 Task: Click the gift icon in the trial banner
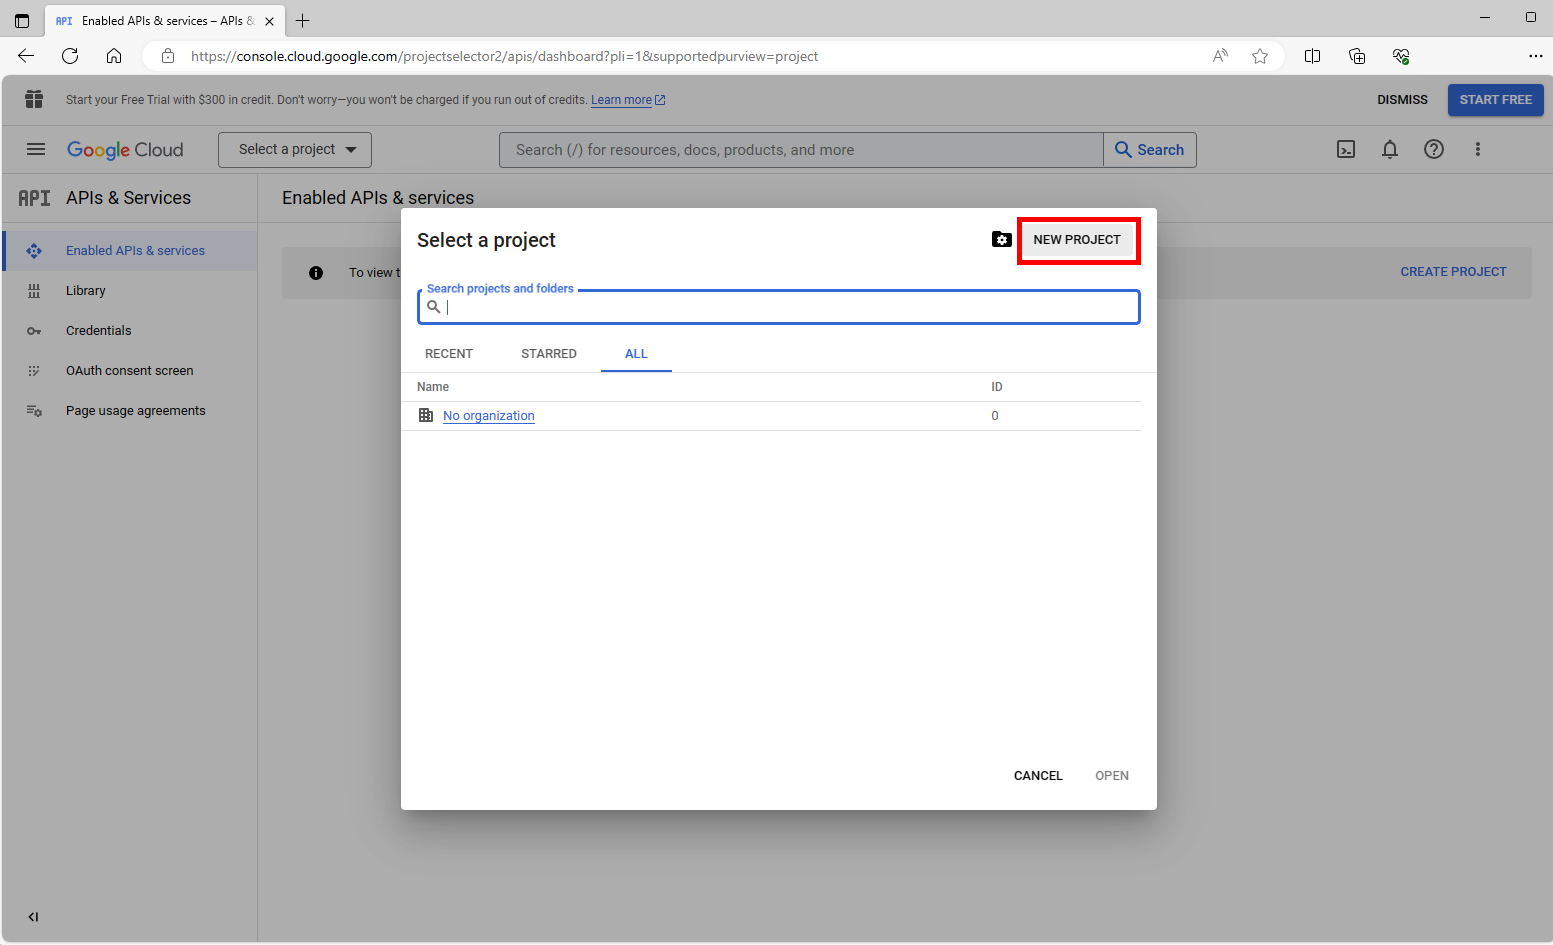pos(34,99)
